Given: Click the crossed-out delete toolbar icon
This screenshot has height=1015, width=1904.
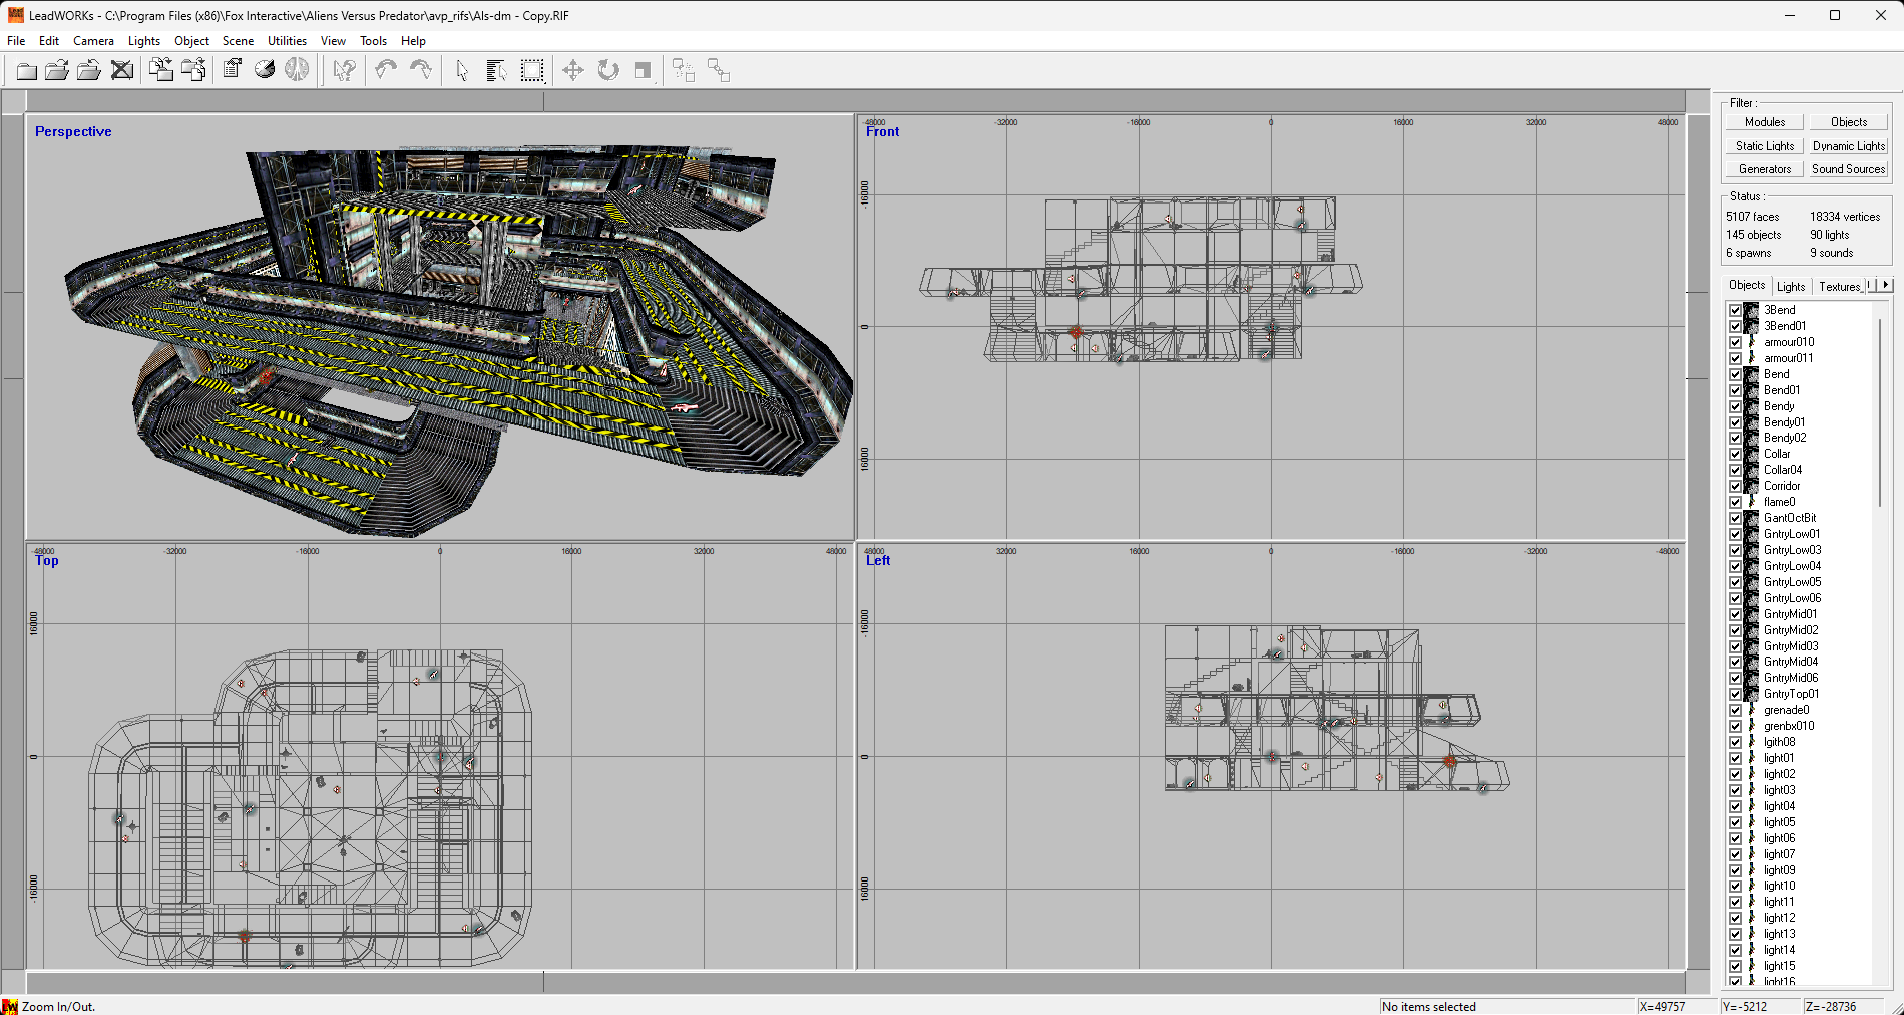Looking at the screenshot, I should (x=122, y=70).
